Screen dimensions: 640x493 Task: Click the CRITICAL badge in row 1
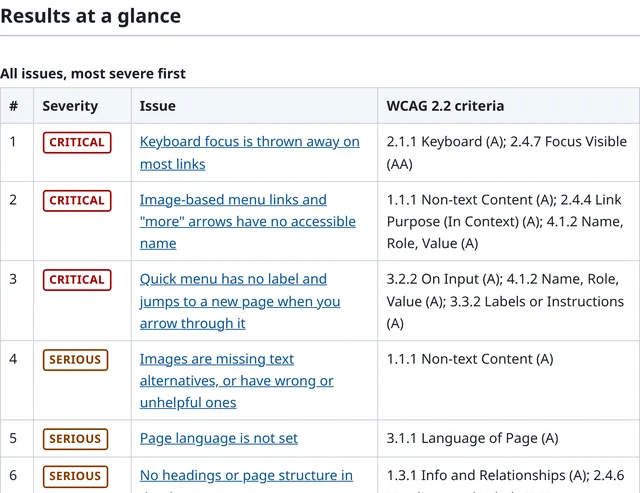coord(77,142)
